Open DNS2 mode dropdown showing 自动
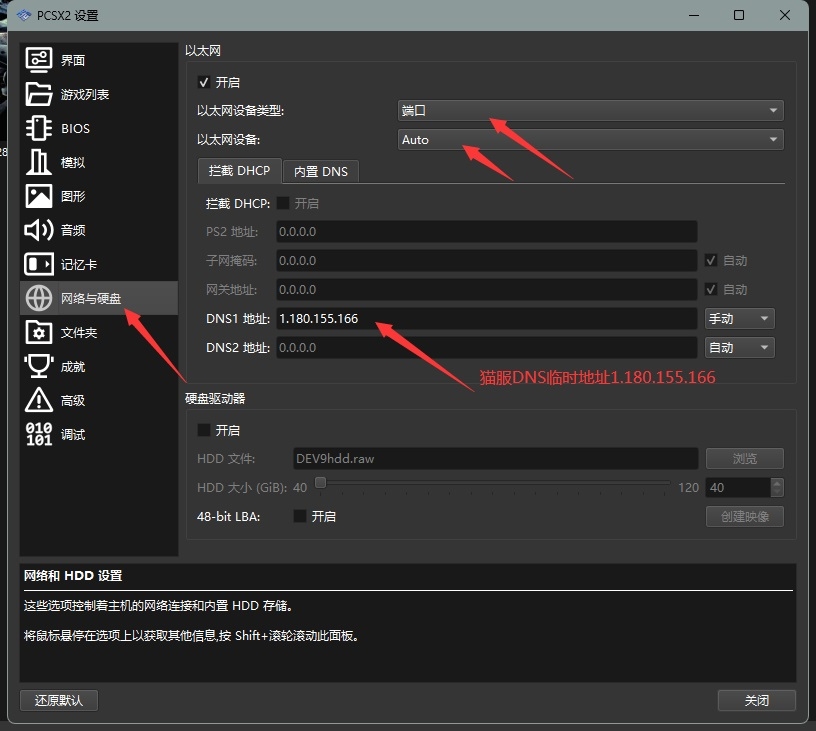Viewport: 816px width, 731px height. [740, 348]
